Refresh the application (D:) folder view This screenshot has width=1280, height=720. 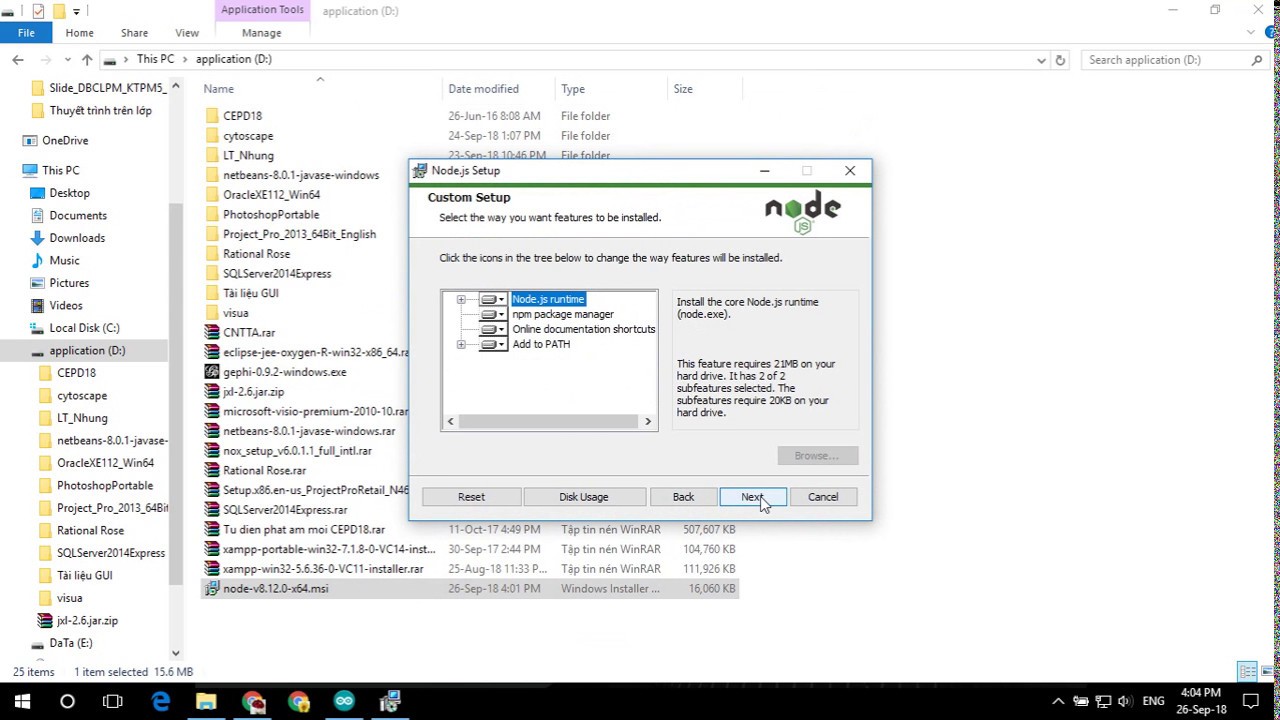click(1061, 60)
